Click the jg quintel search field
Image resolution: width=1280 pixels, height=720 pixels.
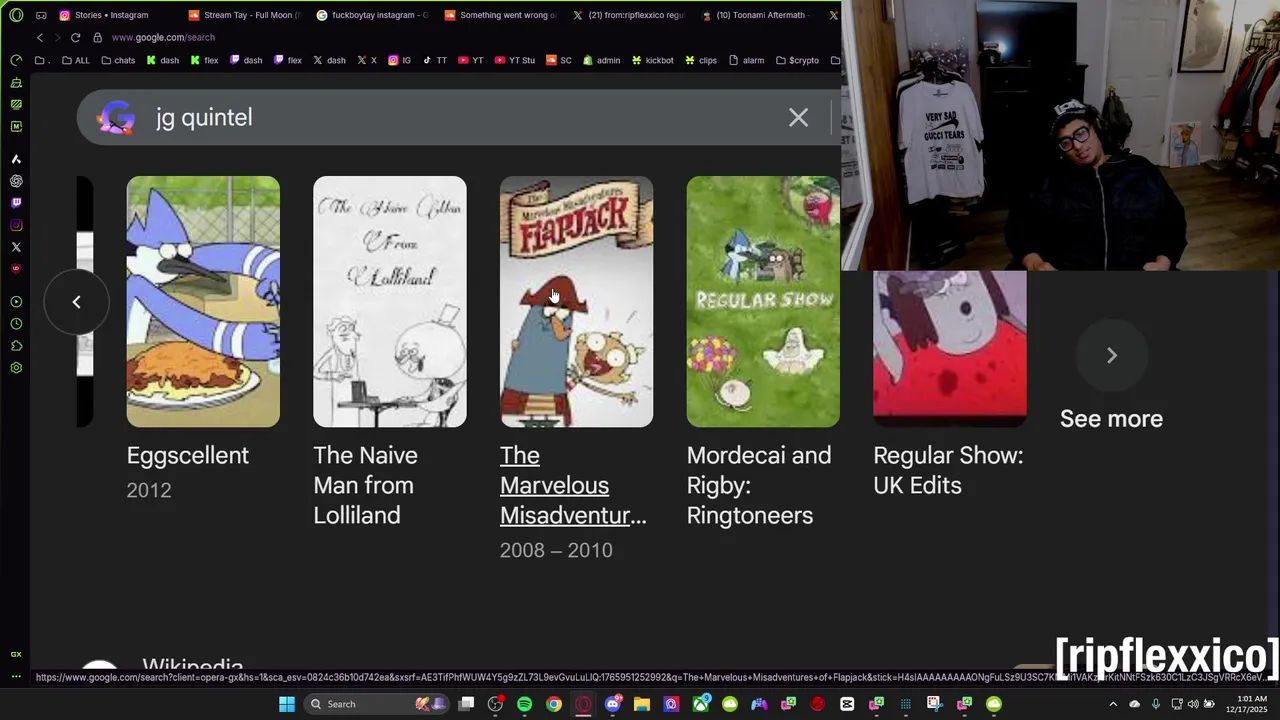tap(460, 118)
